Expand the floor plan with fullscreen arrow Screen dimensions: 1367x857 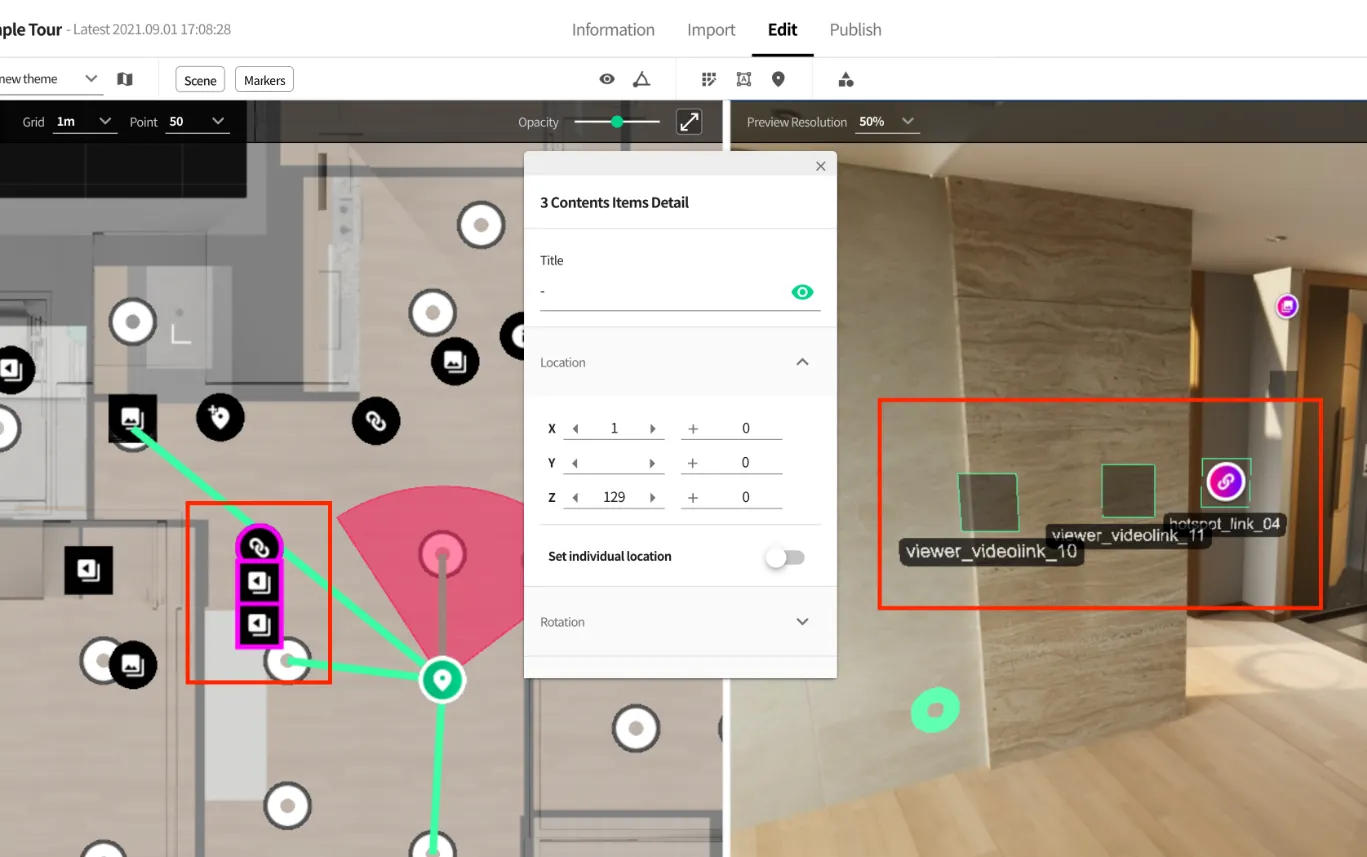pos(689,122)
